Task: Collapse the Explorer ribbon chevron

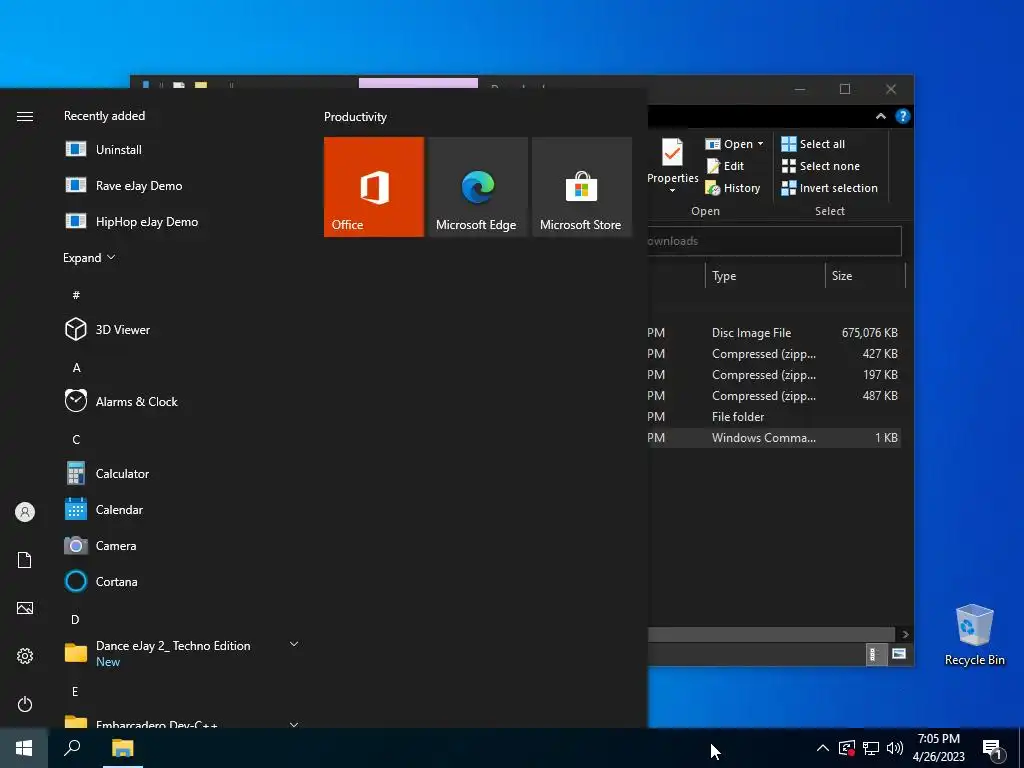Action: (880, 116)
